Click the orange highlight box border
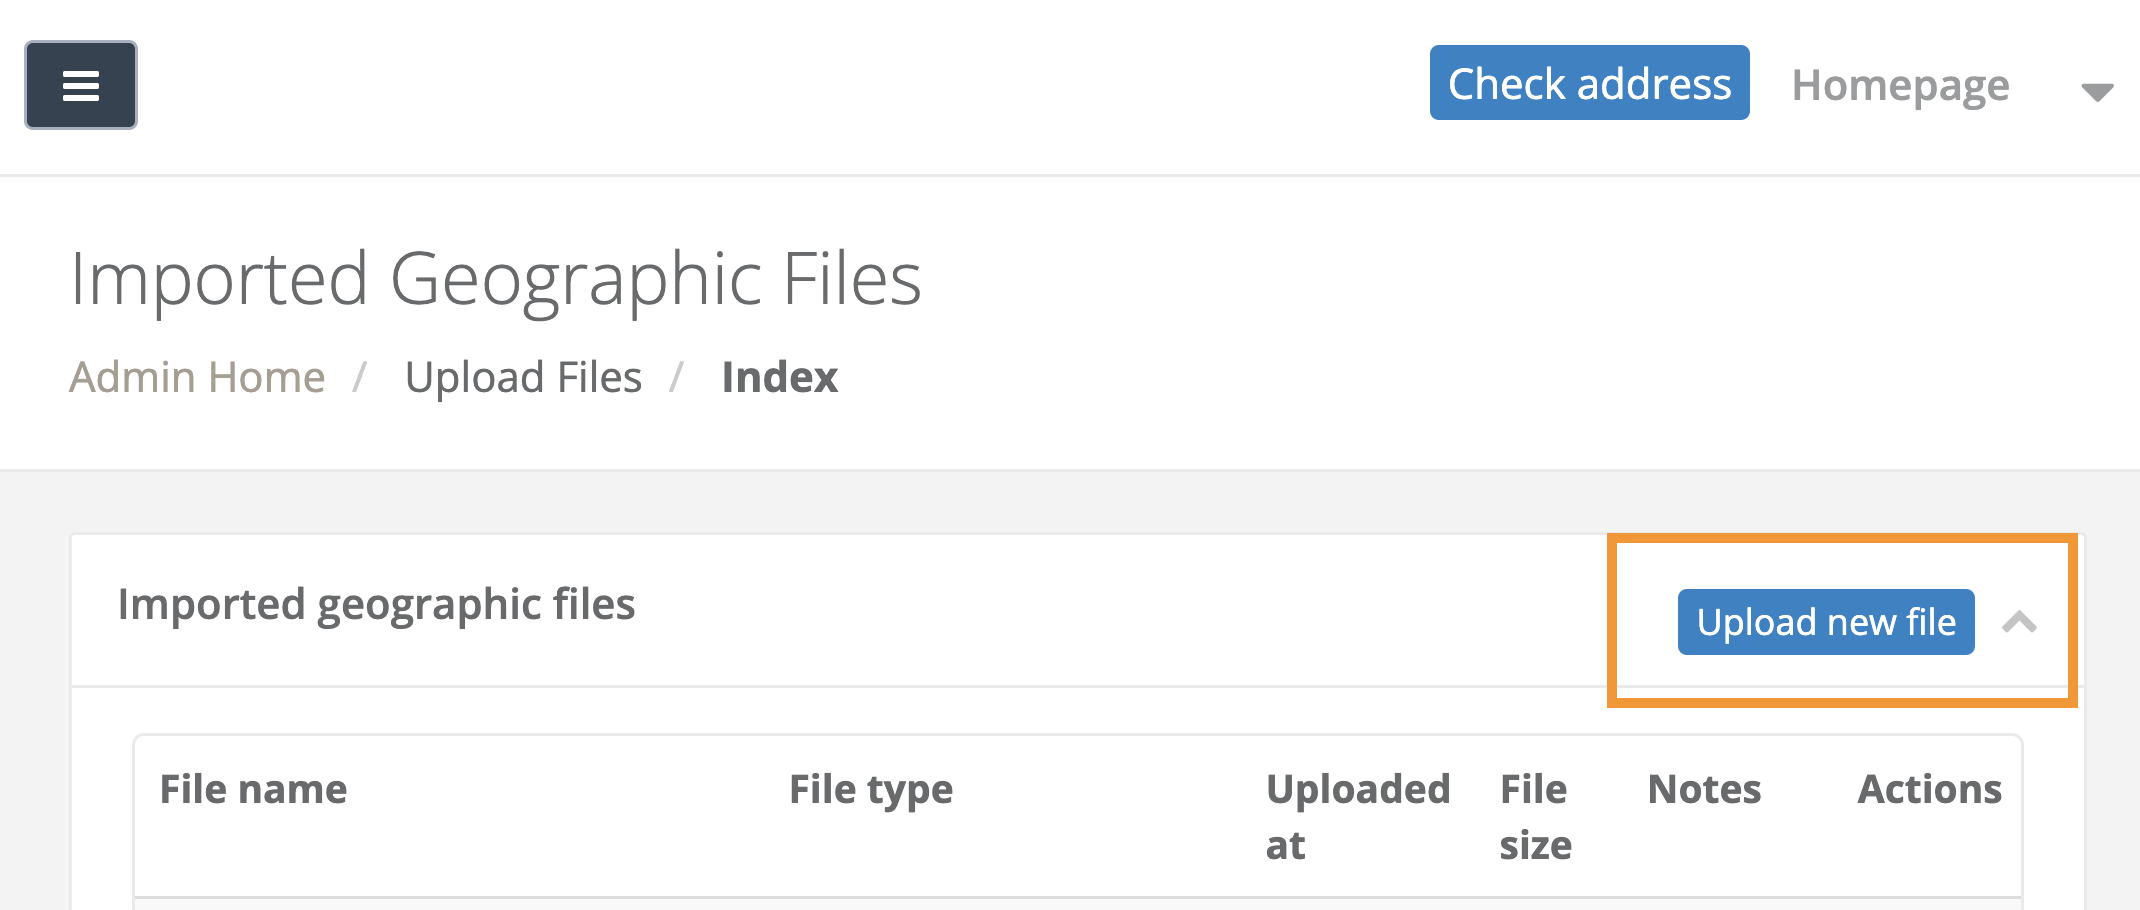The image size is (2140, 910). [x=1612, y=620]
